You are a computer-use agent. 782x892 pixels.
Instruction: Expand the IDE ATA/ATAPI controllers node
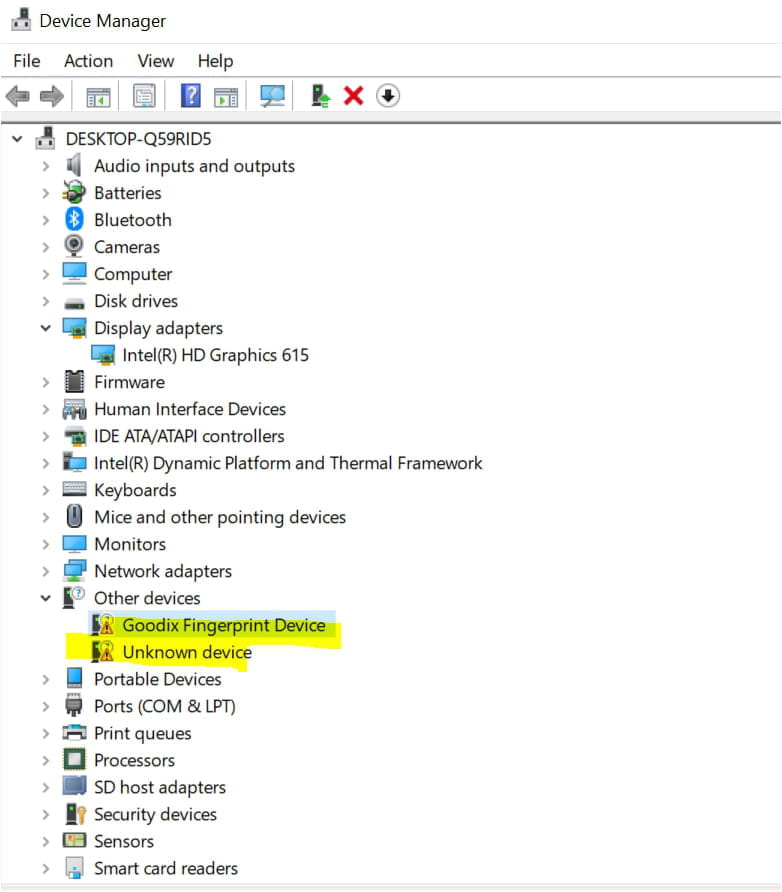tap(46, 436)
